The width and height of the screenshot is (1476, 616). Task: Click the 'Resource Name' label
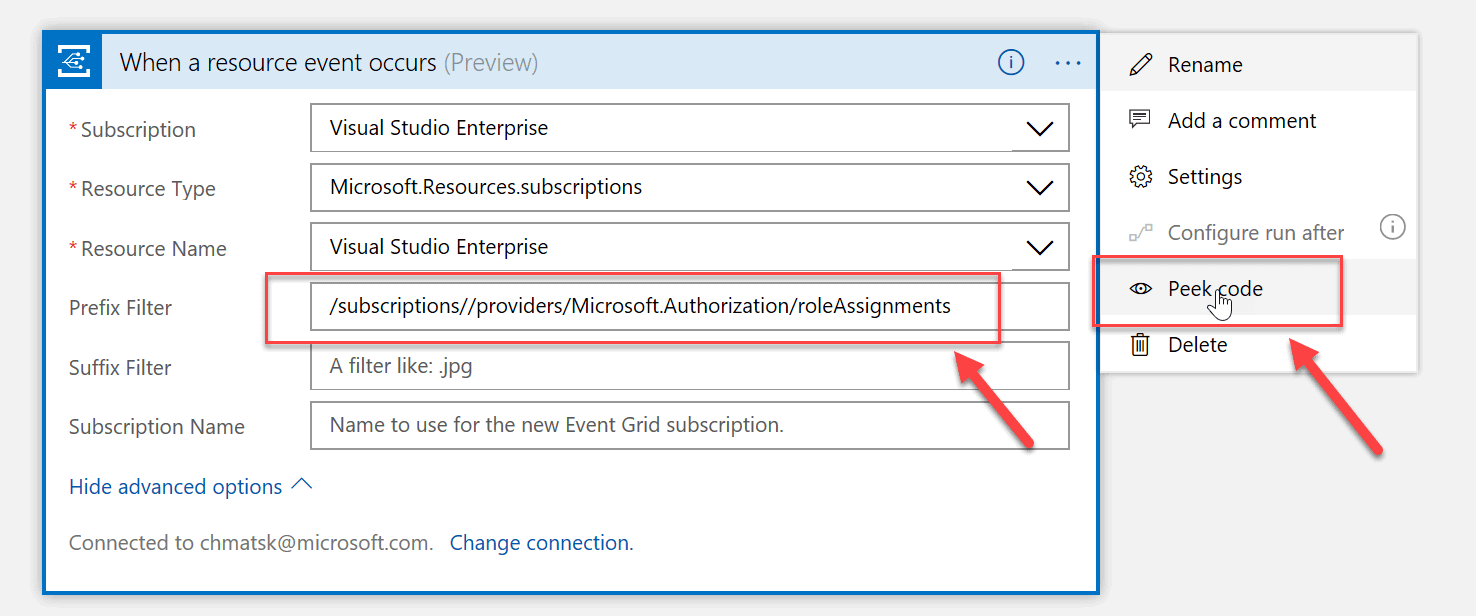click(x=153, y=249)
